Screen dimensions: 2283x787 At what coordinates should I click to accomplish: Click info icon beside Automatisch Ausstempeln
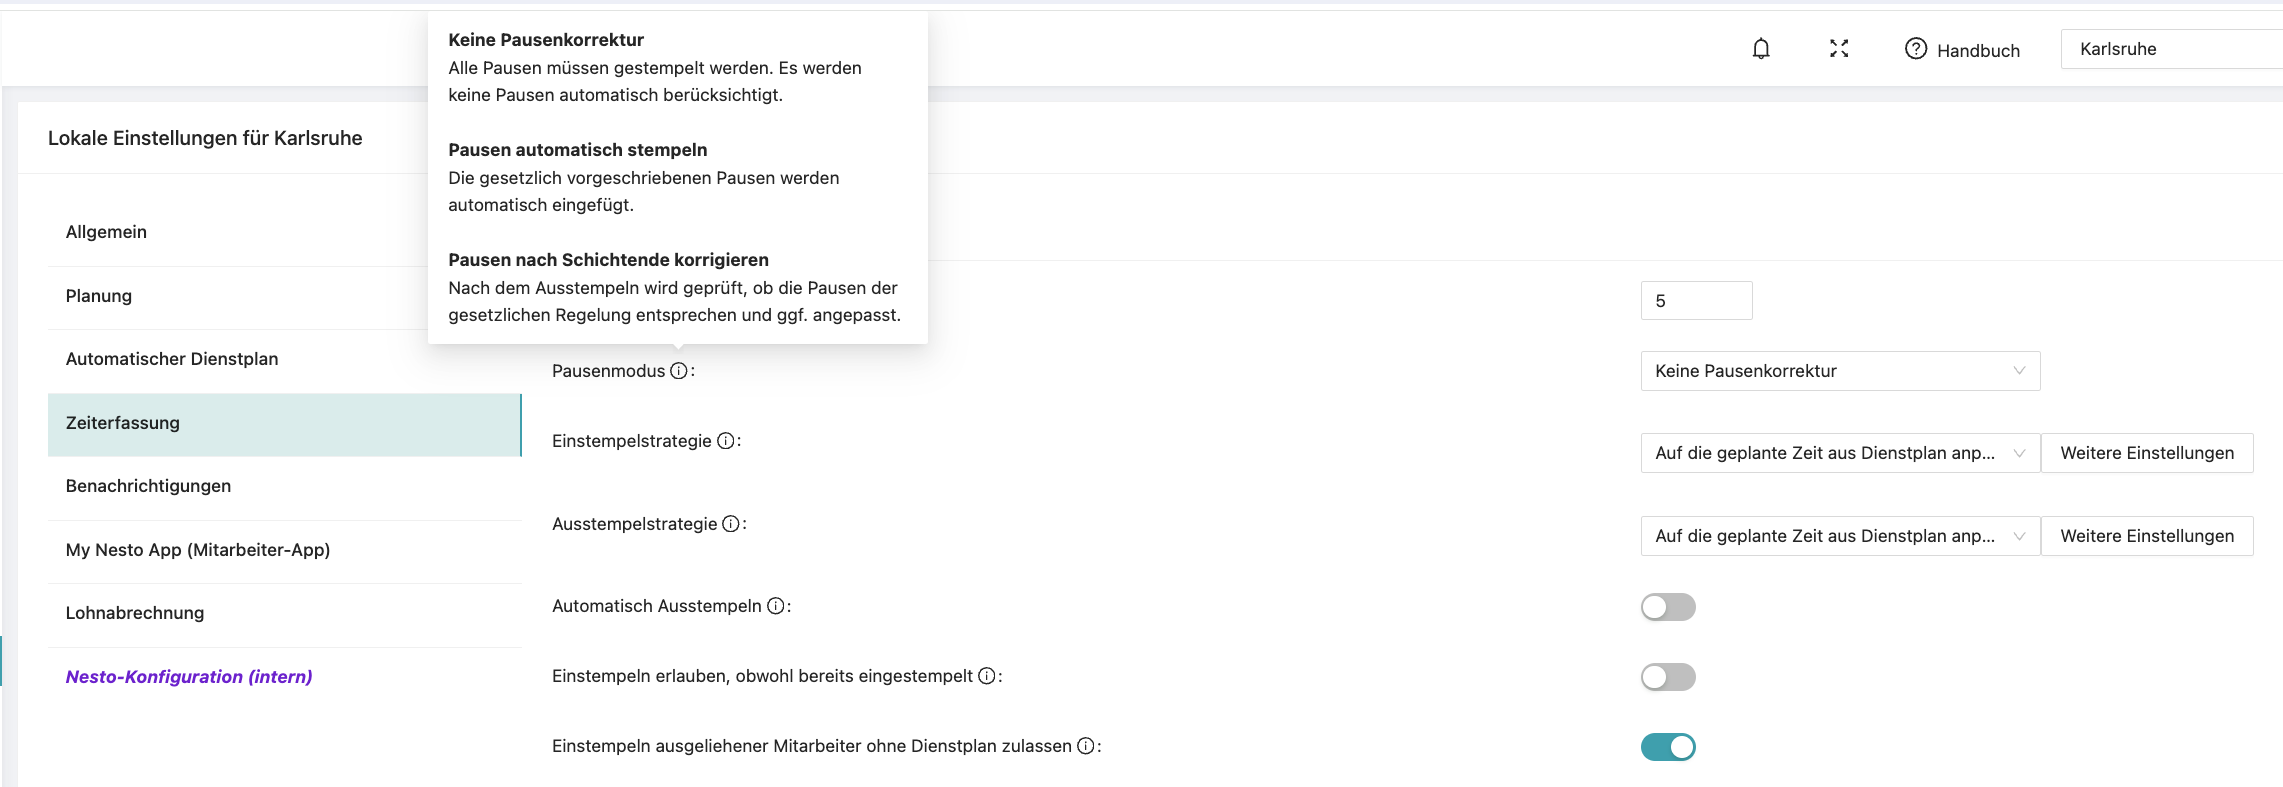point(775,606)
